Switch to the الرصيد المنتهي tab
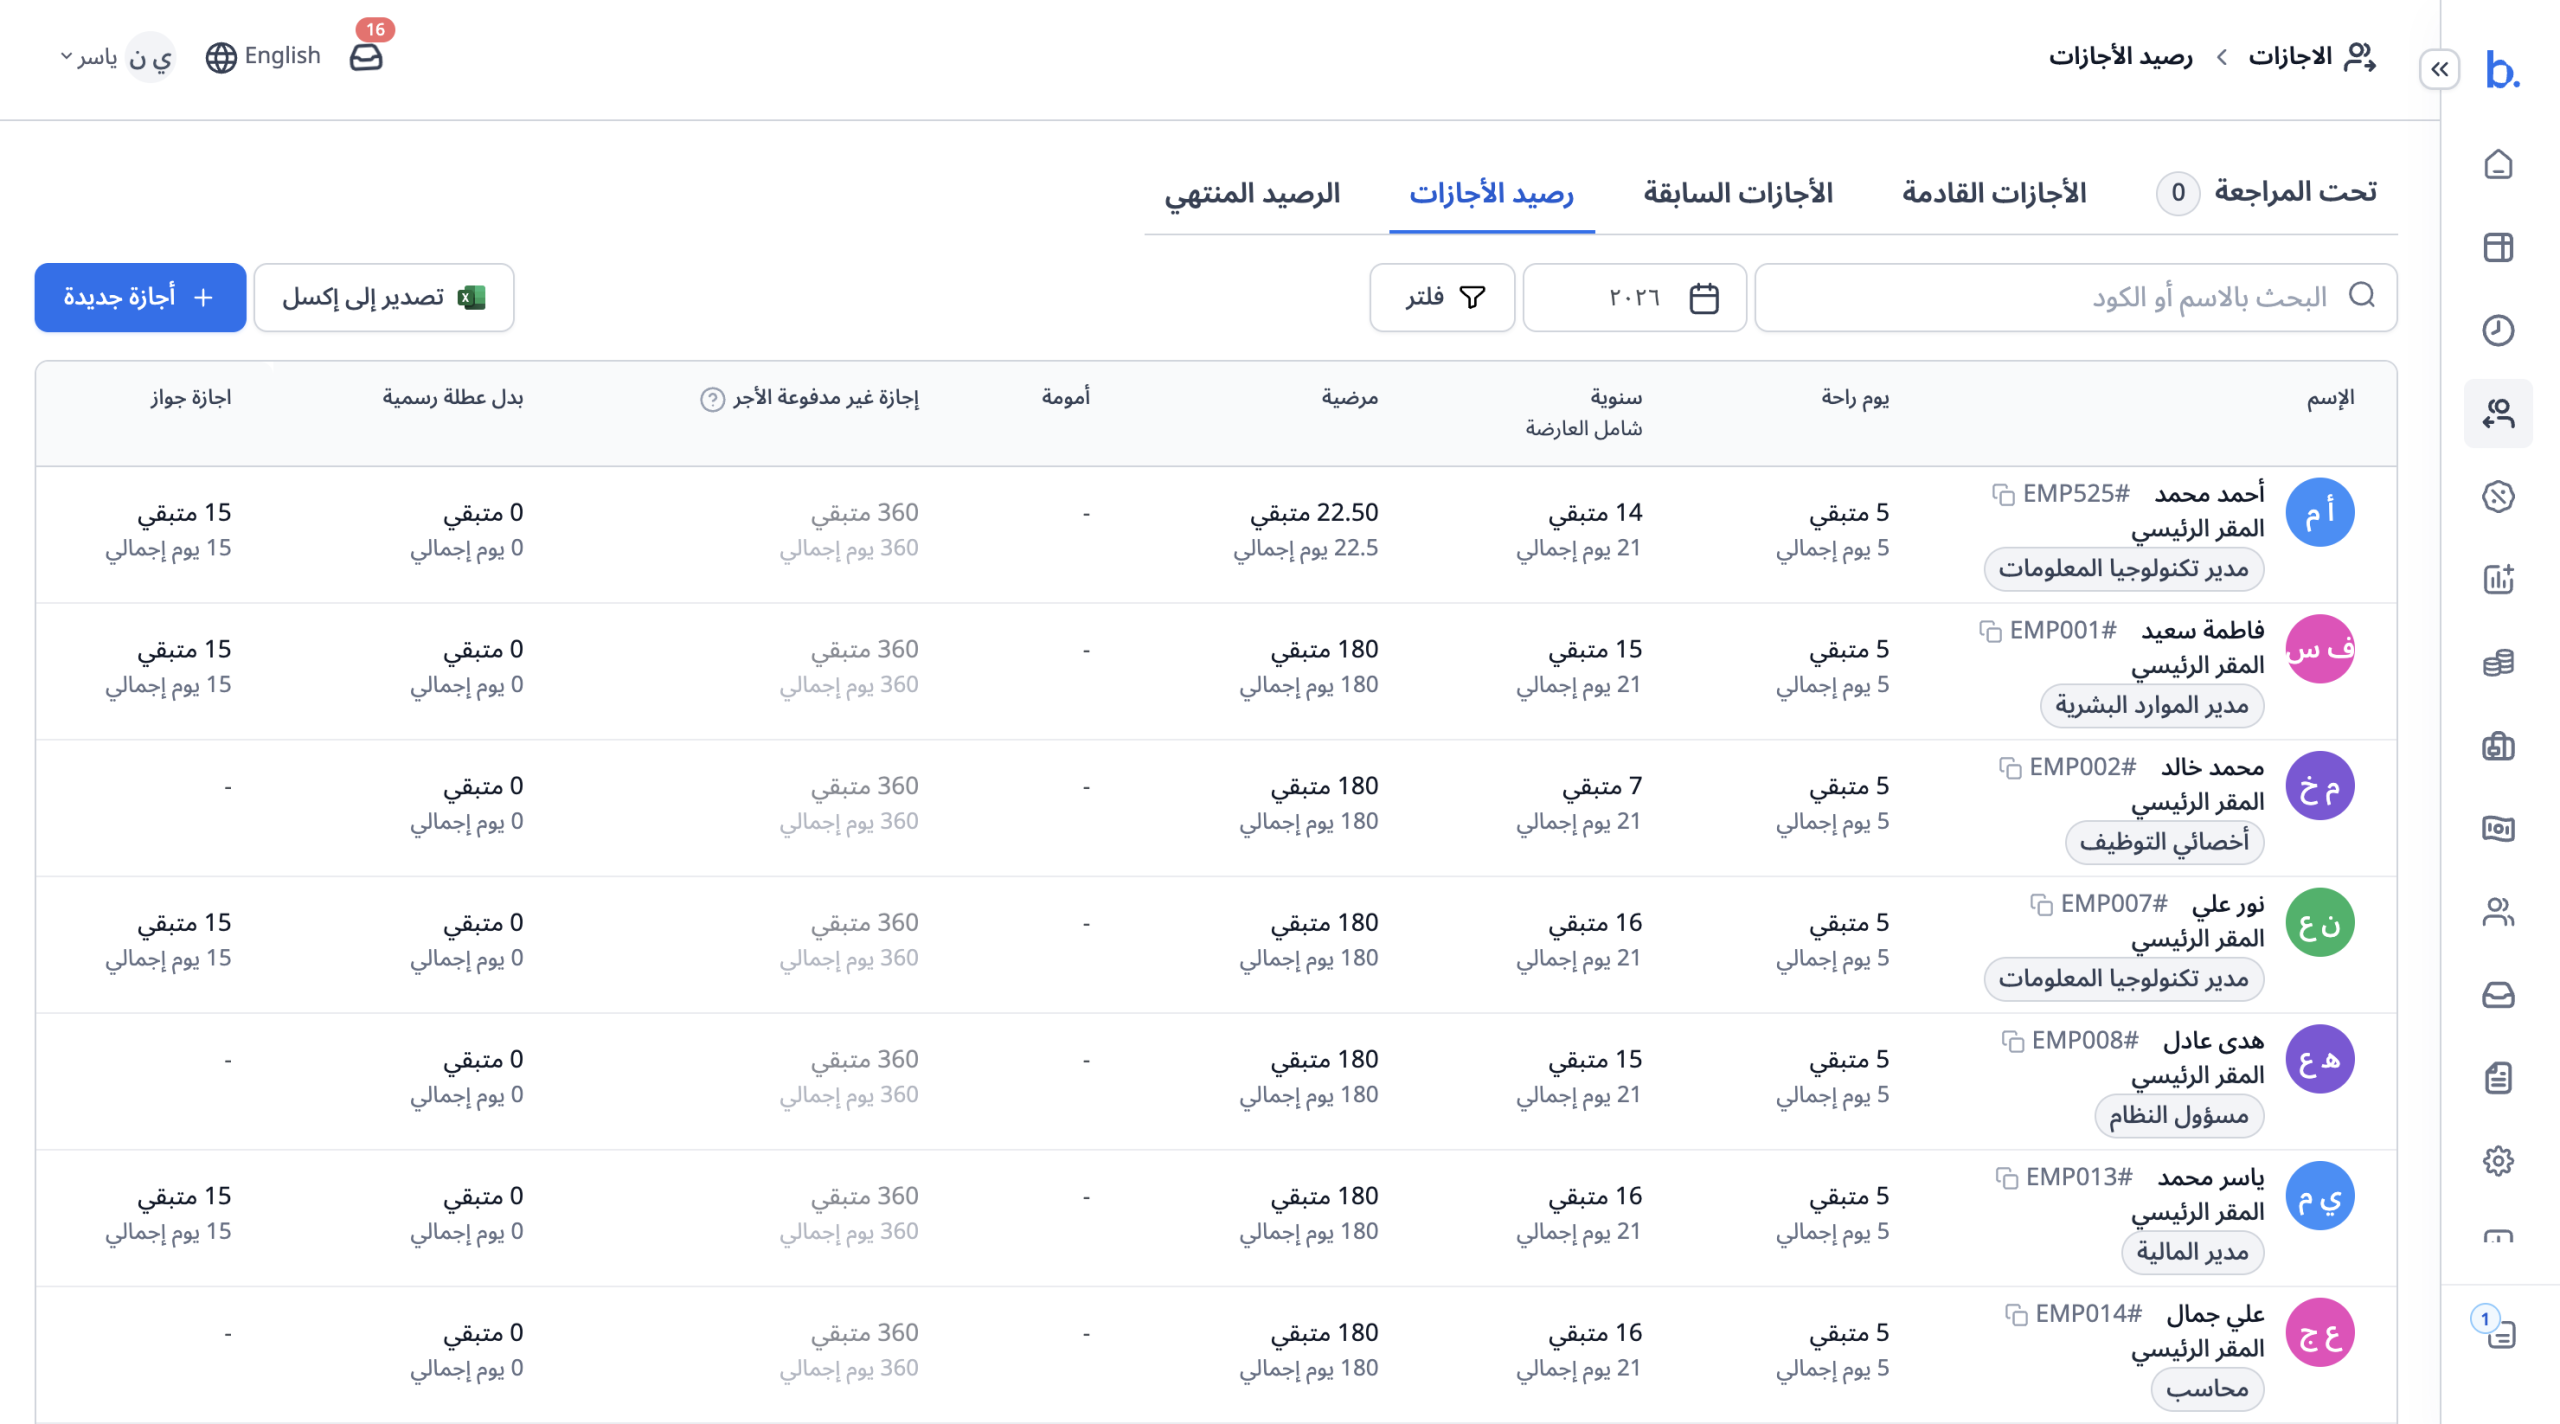The image size is (2560, 1424). (1252, 192)
